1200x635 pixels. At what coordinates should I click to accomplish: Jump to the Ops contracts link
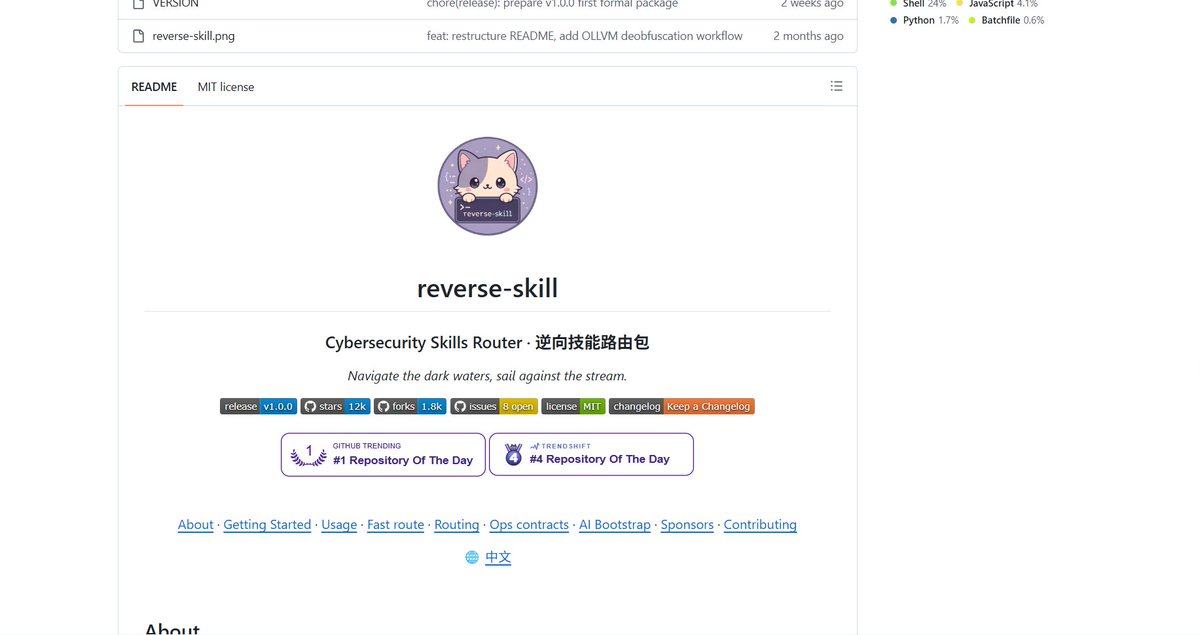pyautogui.click(x=529, y=524)
